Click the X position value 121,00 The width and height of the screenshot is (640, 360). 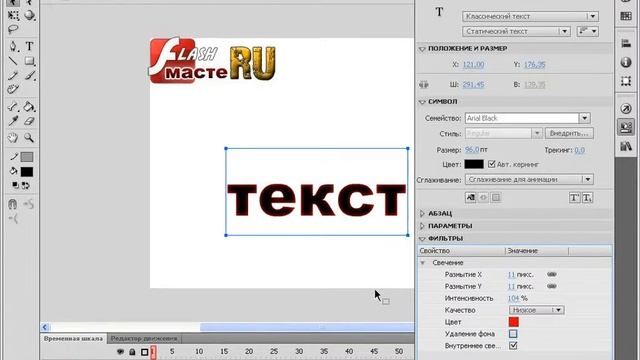point(473,64)
